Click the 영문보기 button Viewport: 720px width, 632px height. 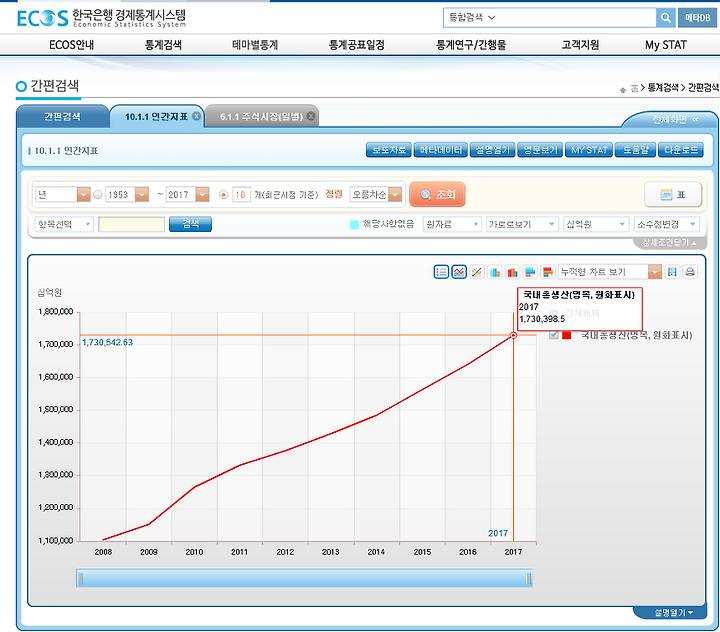(540, 150)
